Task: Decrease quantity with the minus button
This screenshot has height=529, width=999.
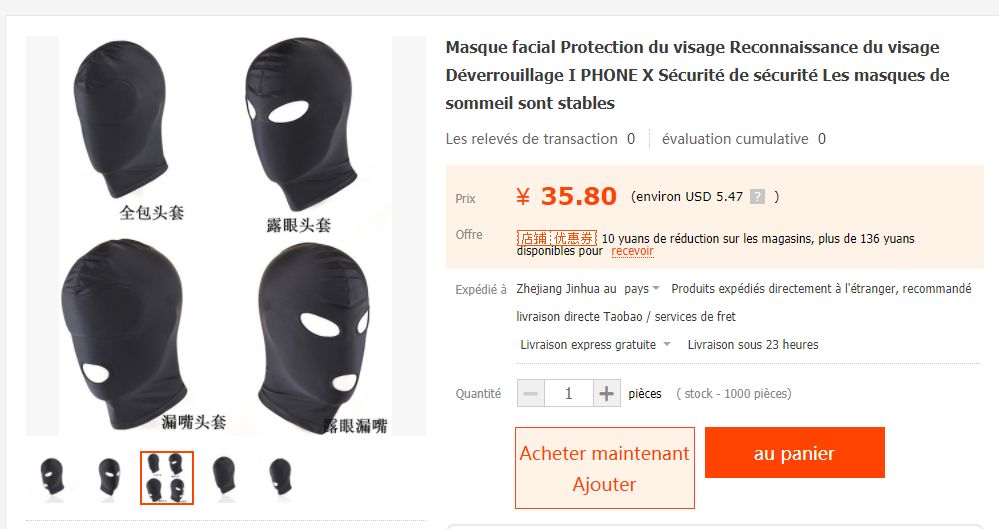Action: click(530, 393)
